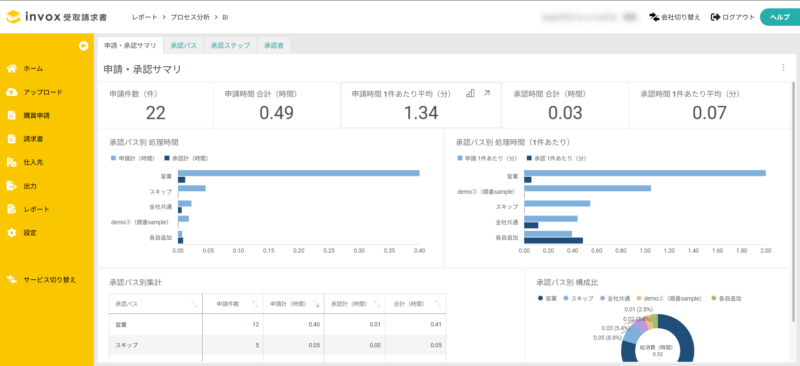Click the 請求書 document icon
Image resolution: width=800 pixels, height=366 pixels.
(x=12, y=139)
